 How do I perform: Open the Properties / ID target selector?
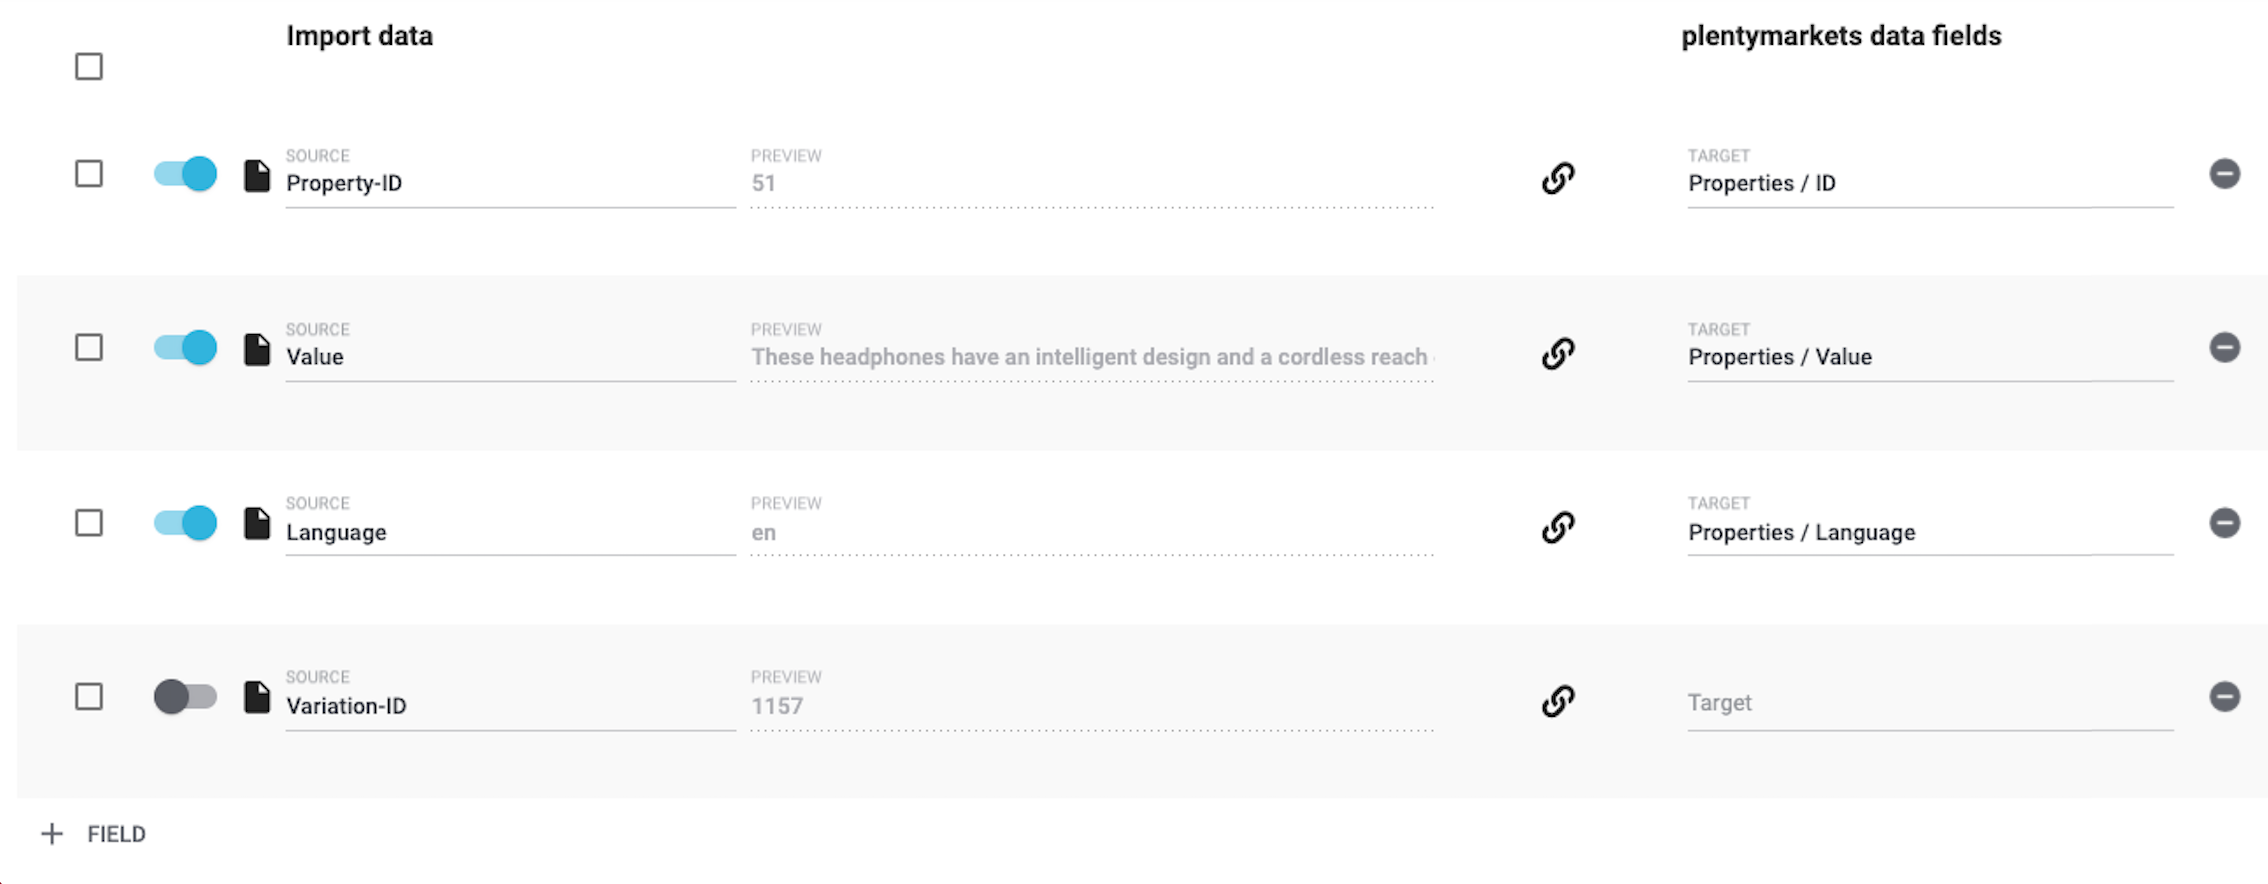(x=1929, y=183)
